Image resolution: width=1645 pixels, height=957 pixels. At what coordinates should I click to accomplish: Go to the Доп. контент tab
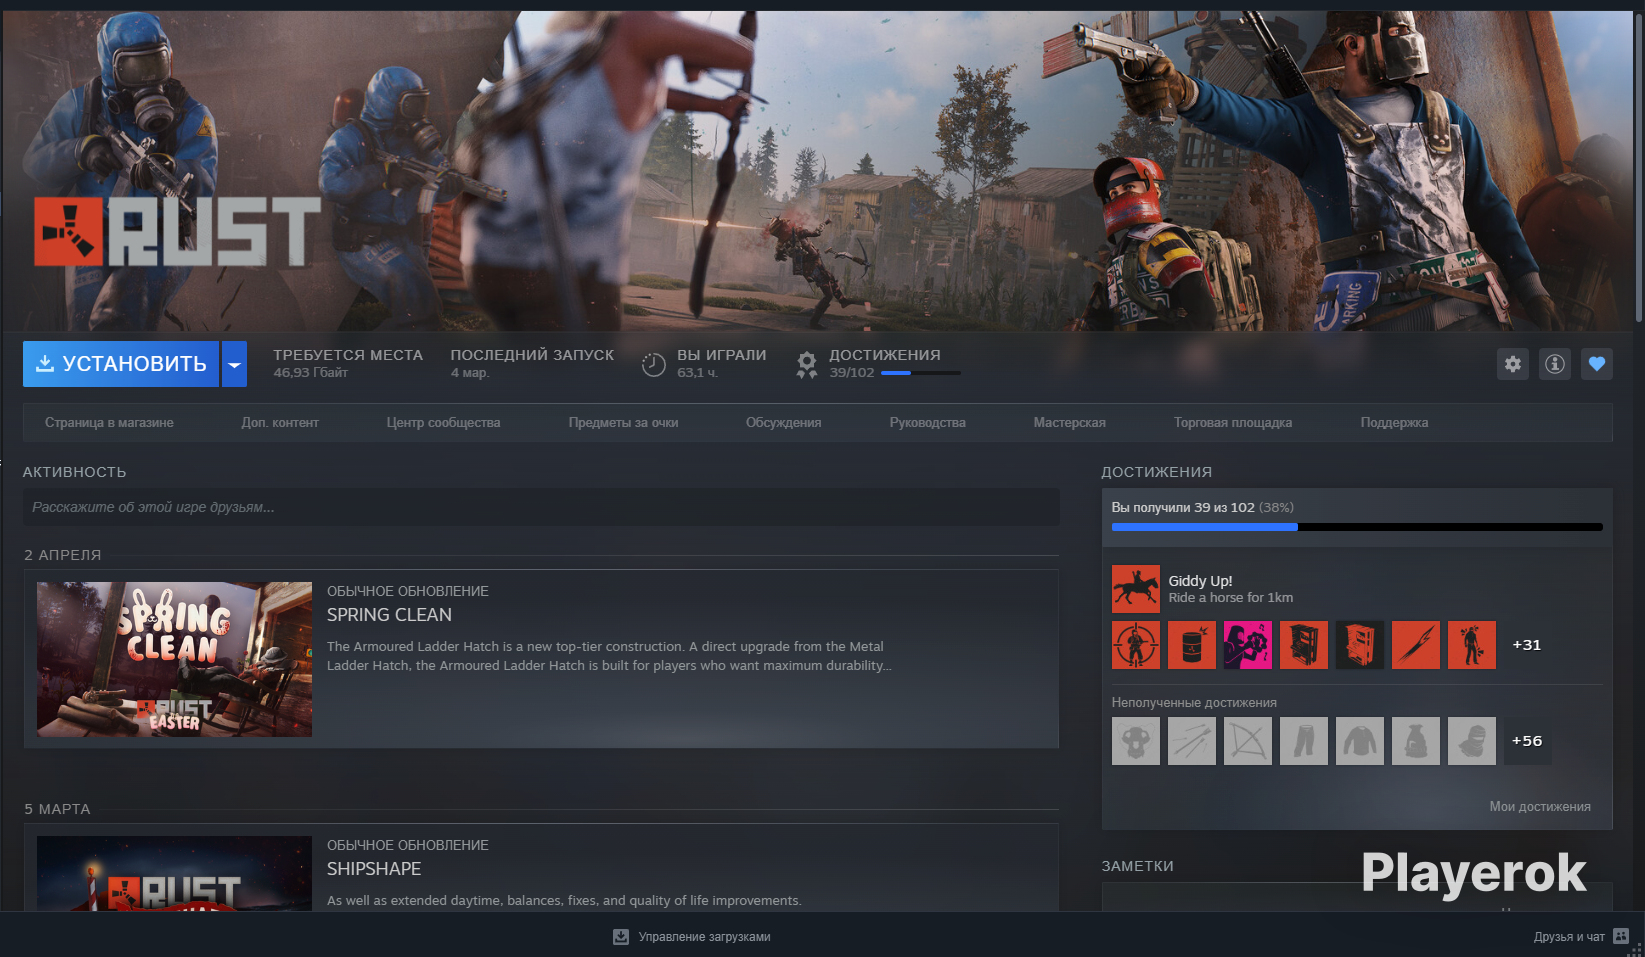[x=280, y=423]
